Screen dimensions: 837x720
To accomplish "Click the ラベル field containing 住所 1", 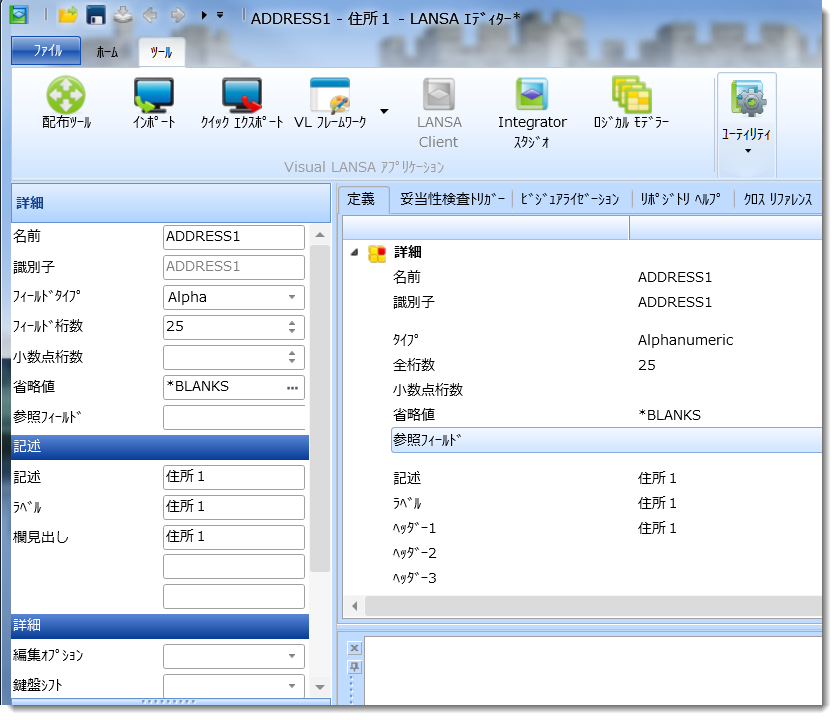I will point(233,507).
